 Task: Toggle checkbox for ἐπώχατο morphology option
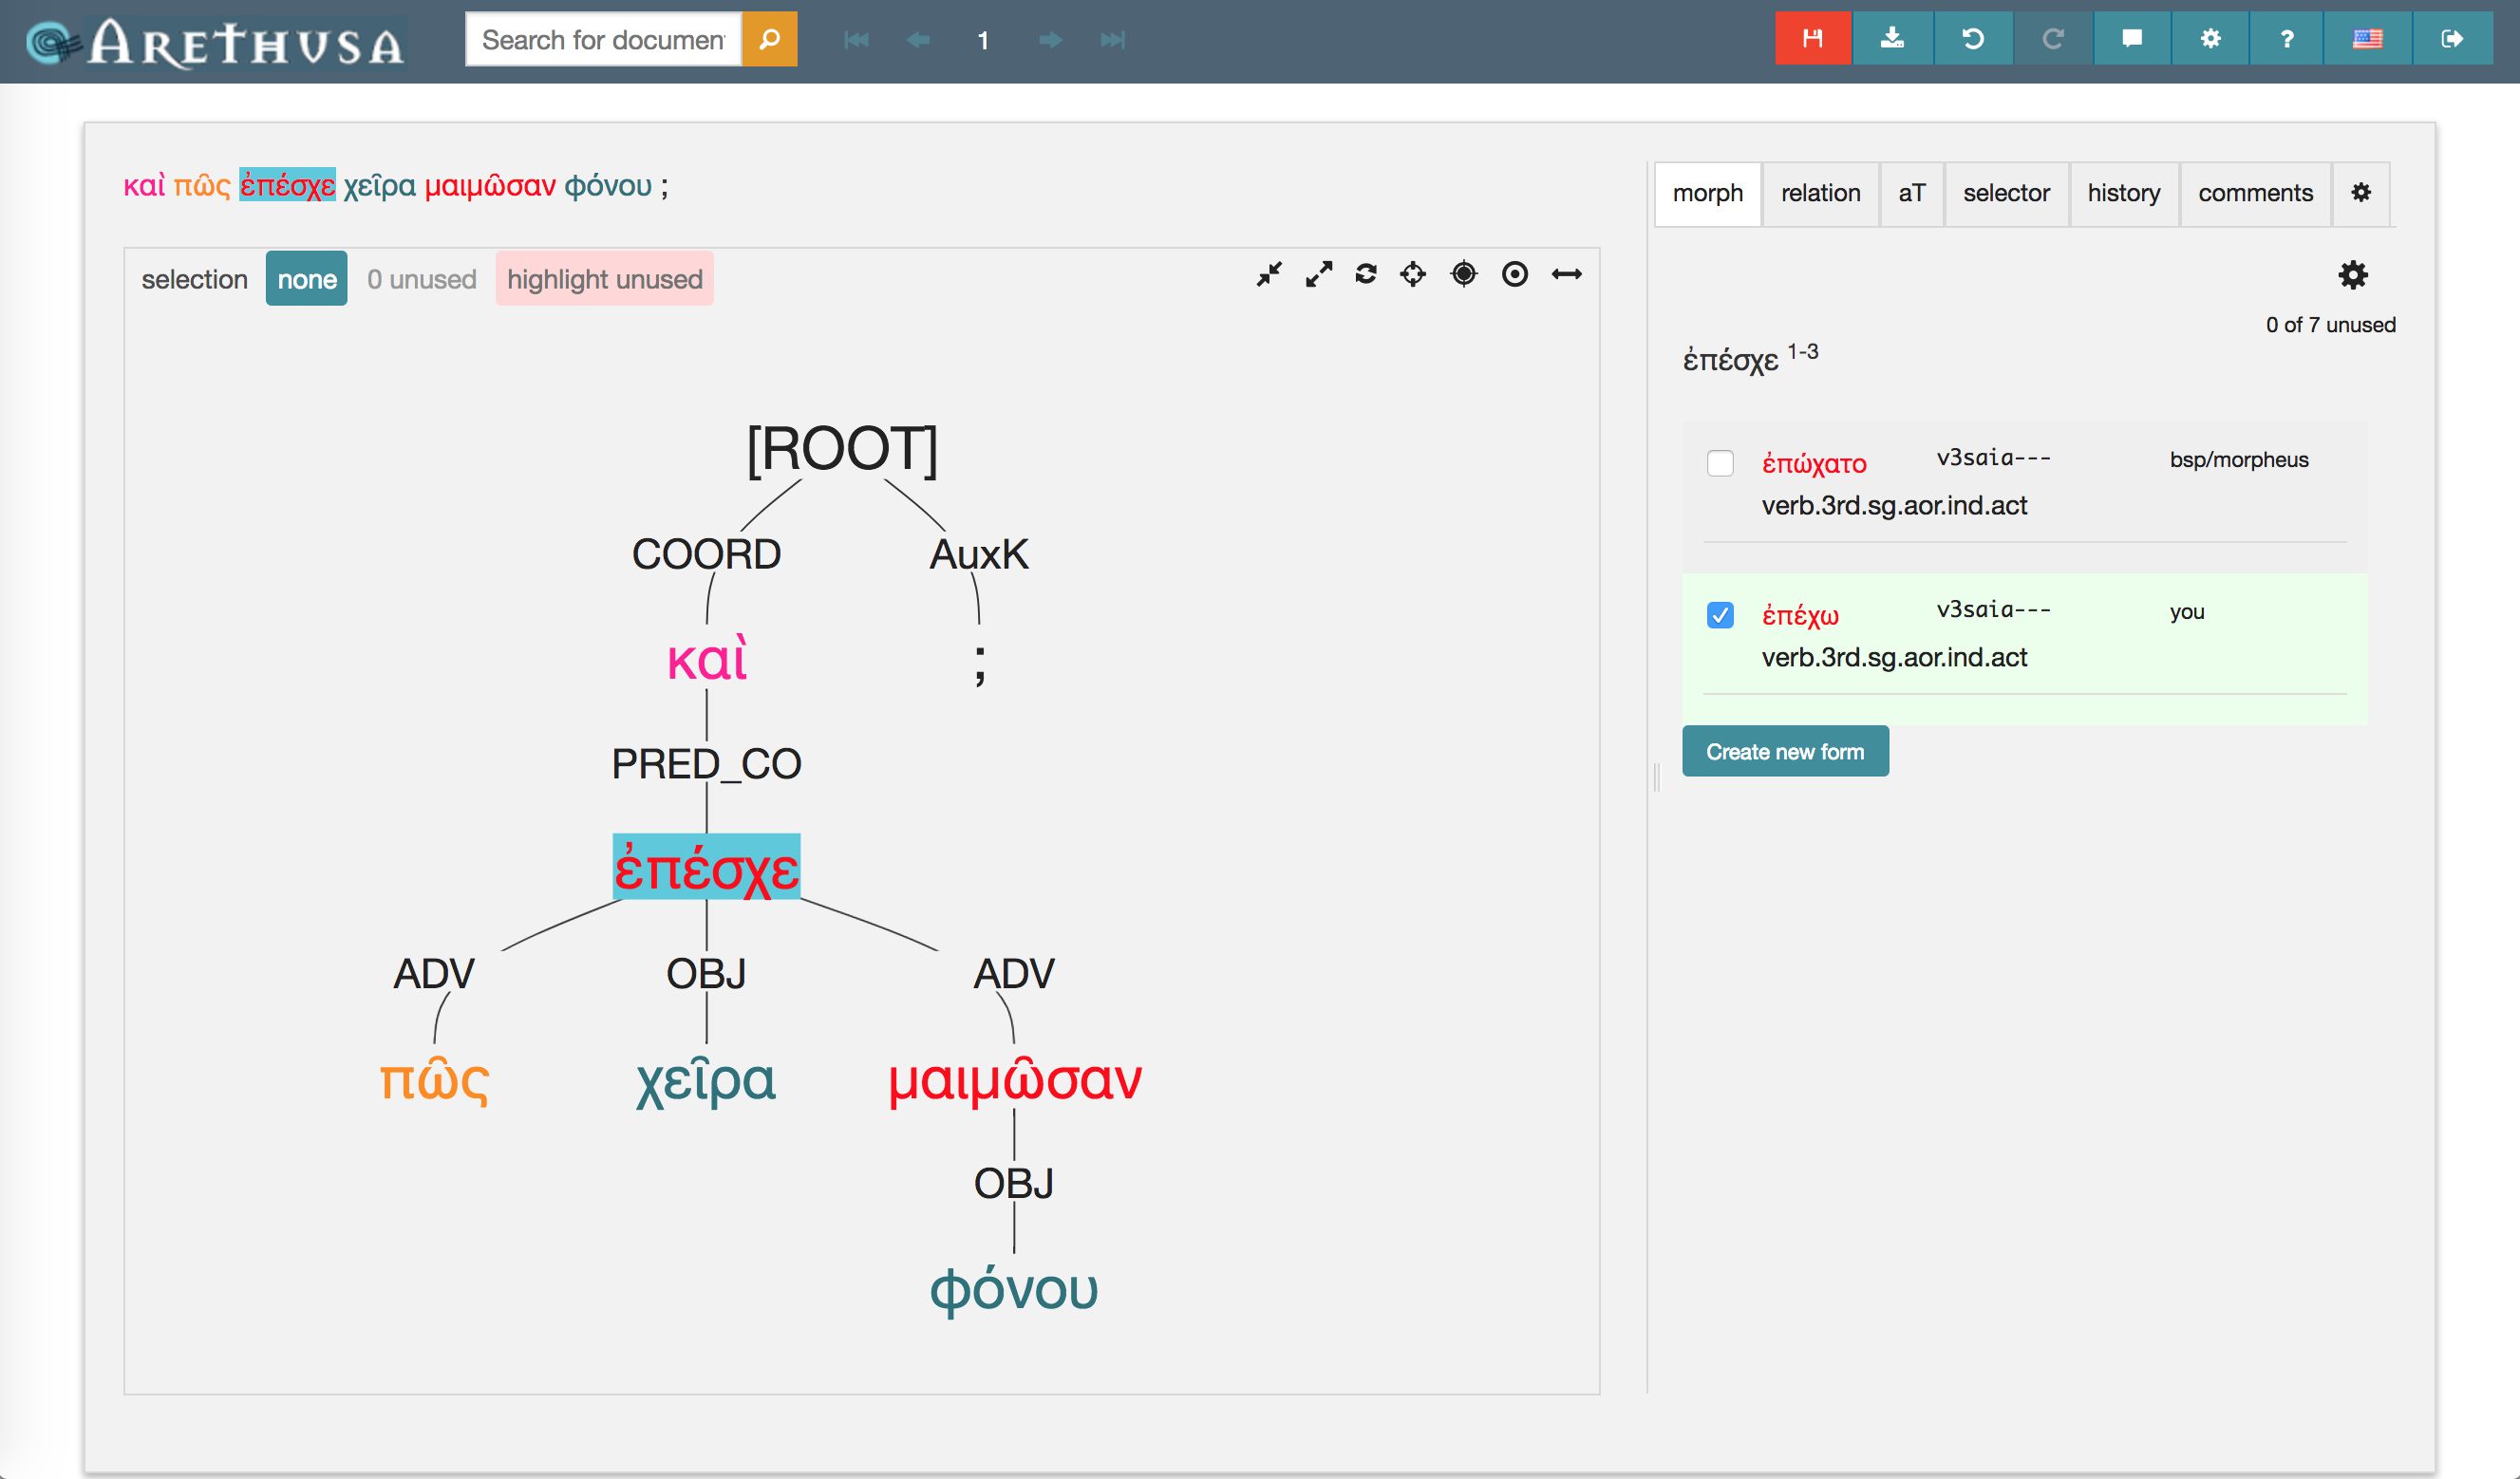(x=1721, y=459)
